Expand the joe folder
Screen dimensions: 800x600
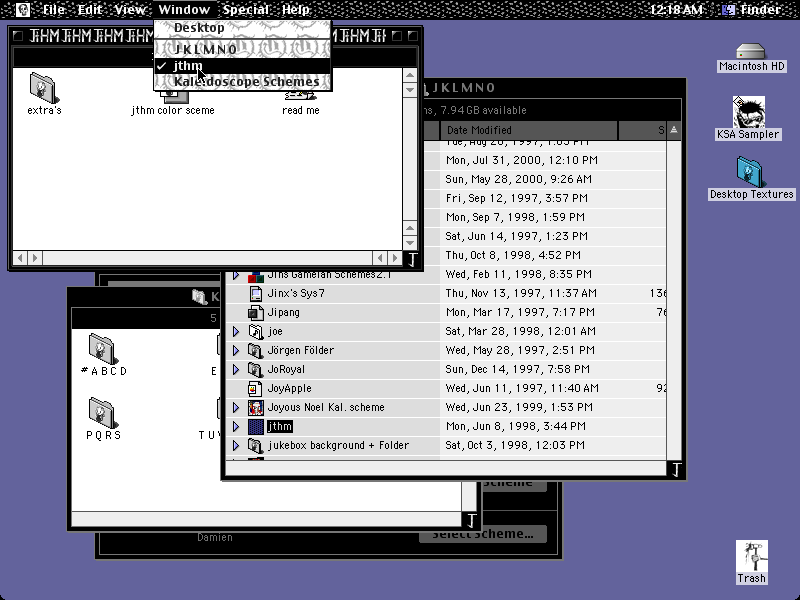[x=236, y=332]
